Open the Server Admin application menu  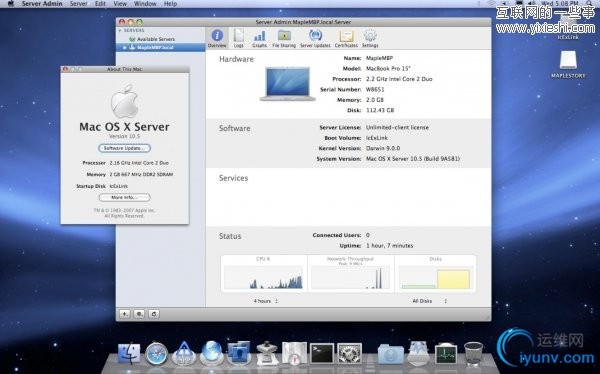click(x=42, y=4)
